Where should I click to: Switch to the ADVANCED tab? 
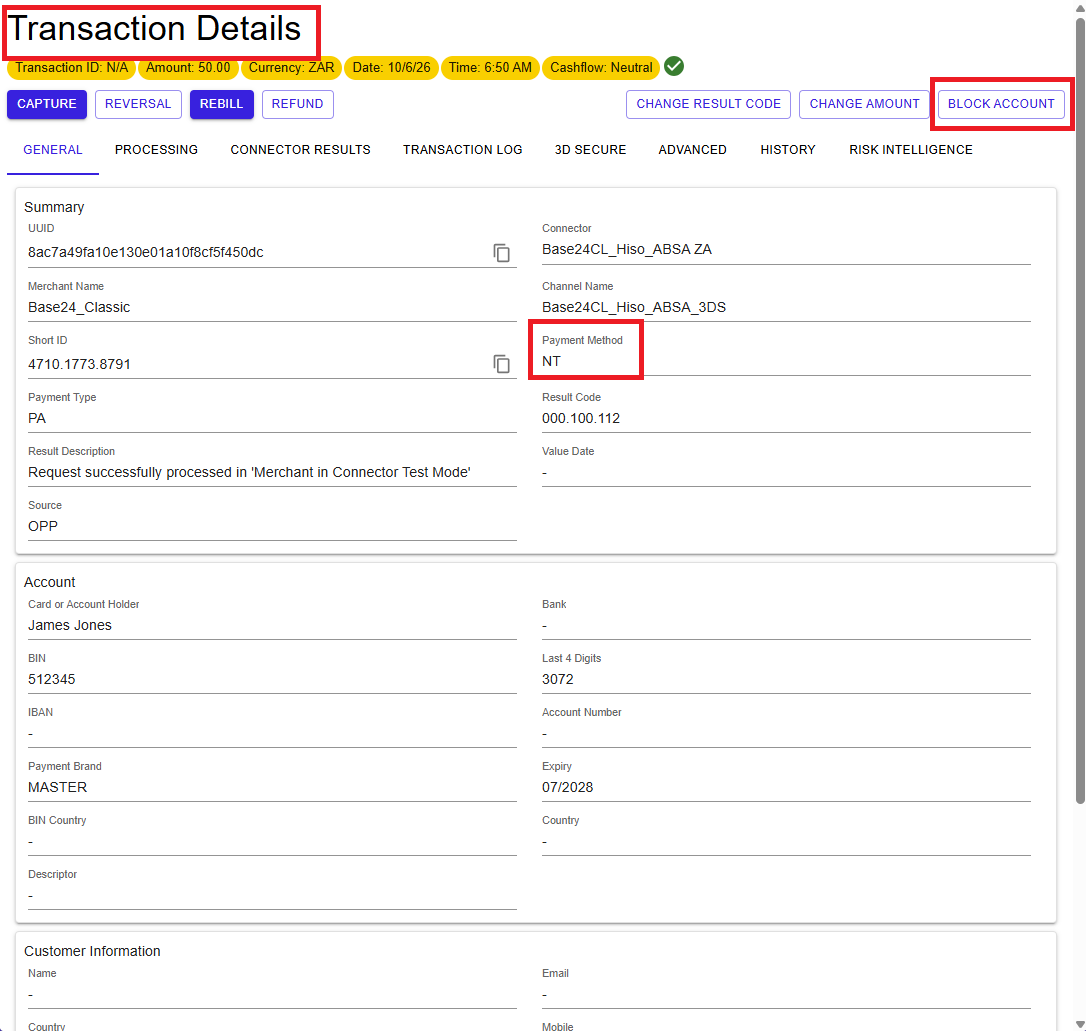pyautogui.click(x=693, y=150)
